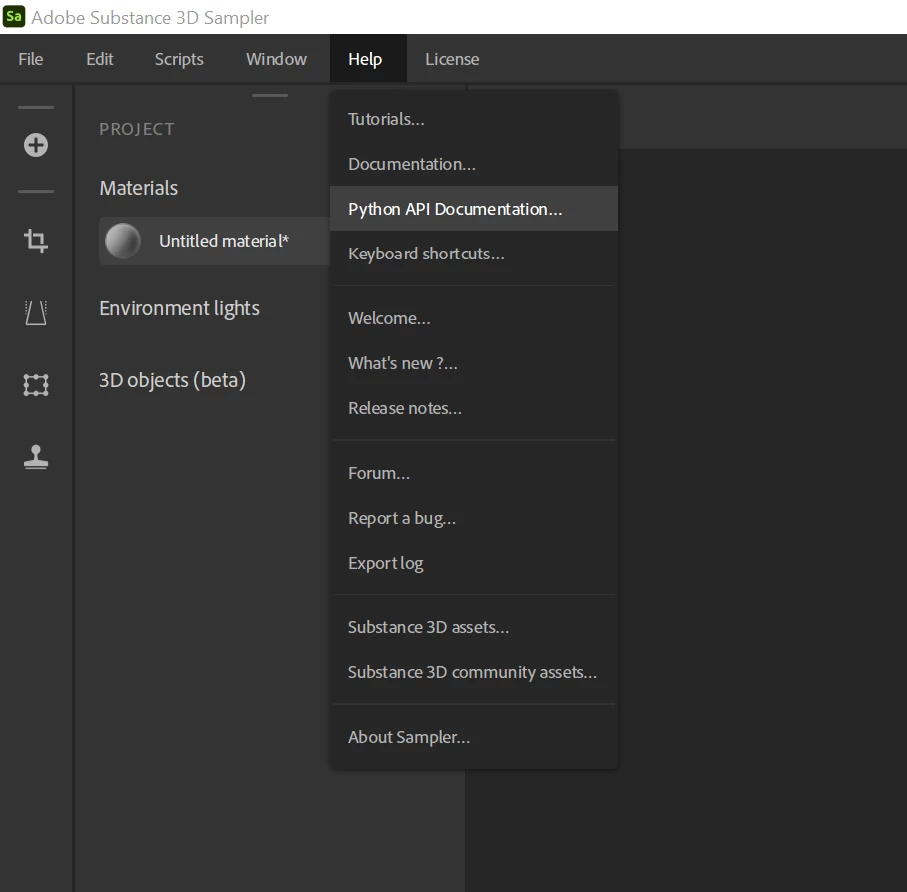Screen dimensions: 907x892
Task: Select What's new ?... menu item
Action: 474,363
